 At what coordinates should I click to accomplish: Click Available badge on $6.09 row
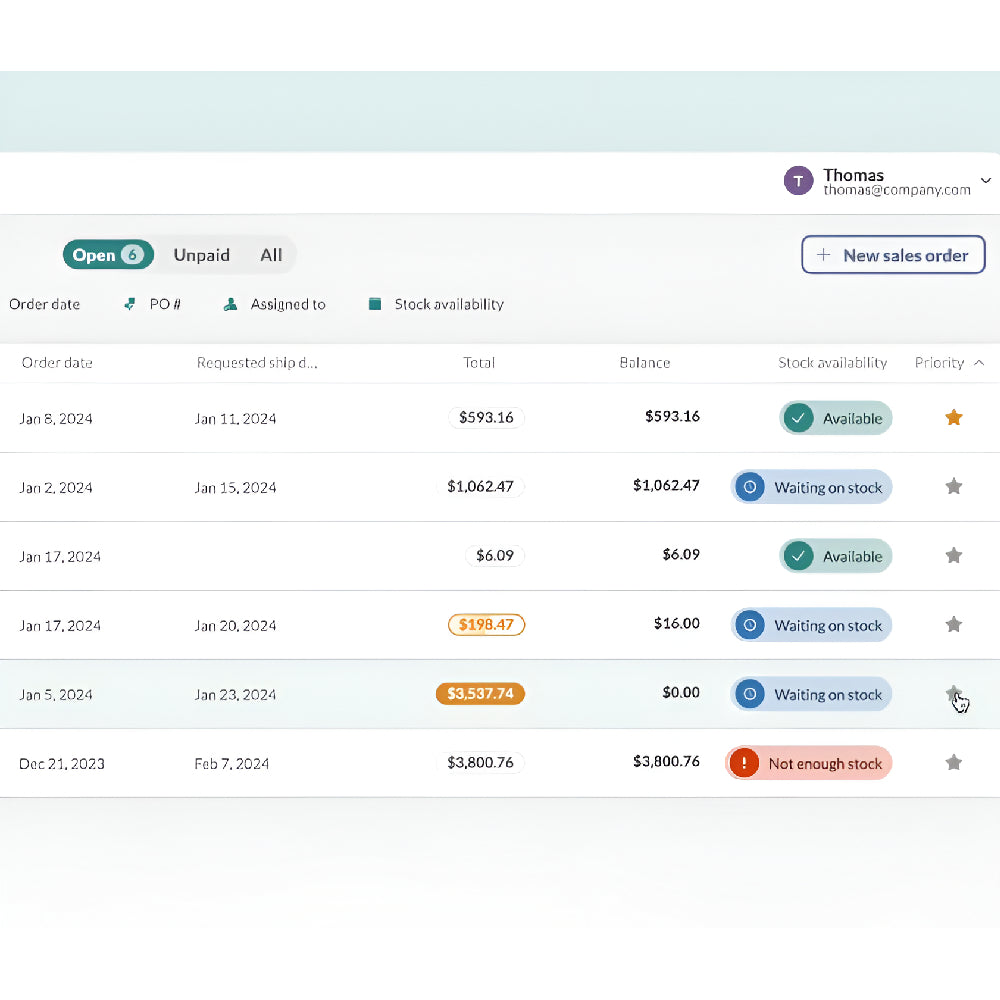(835, 555)
